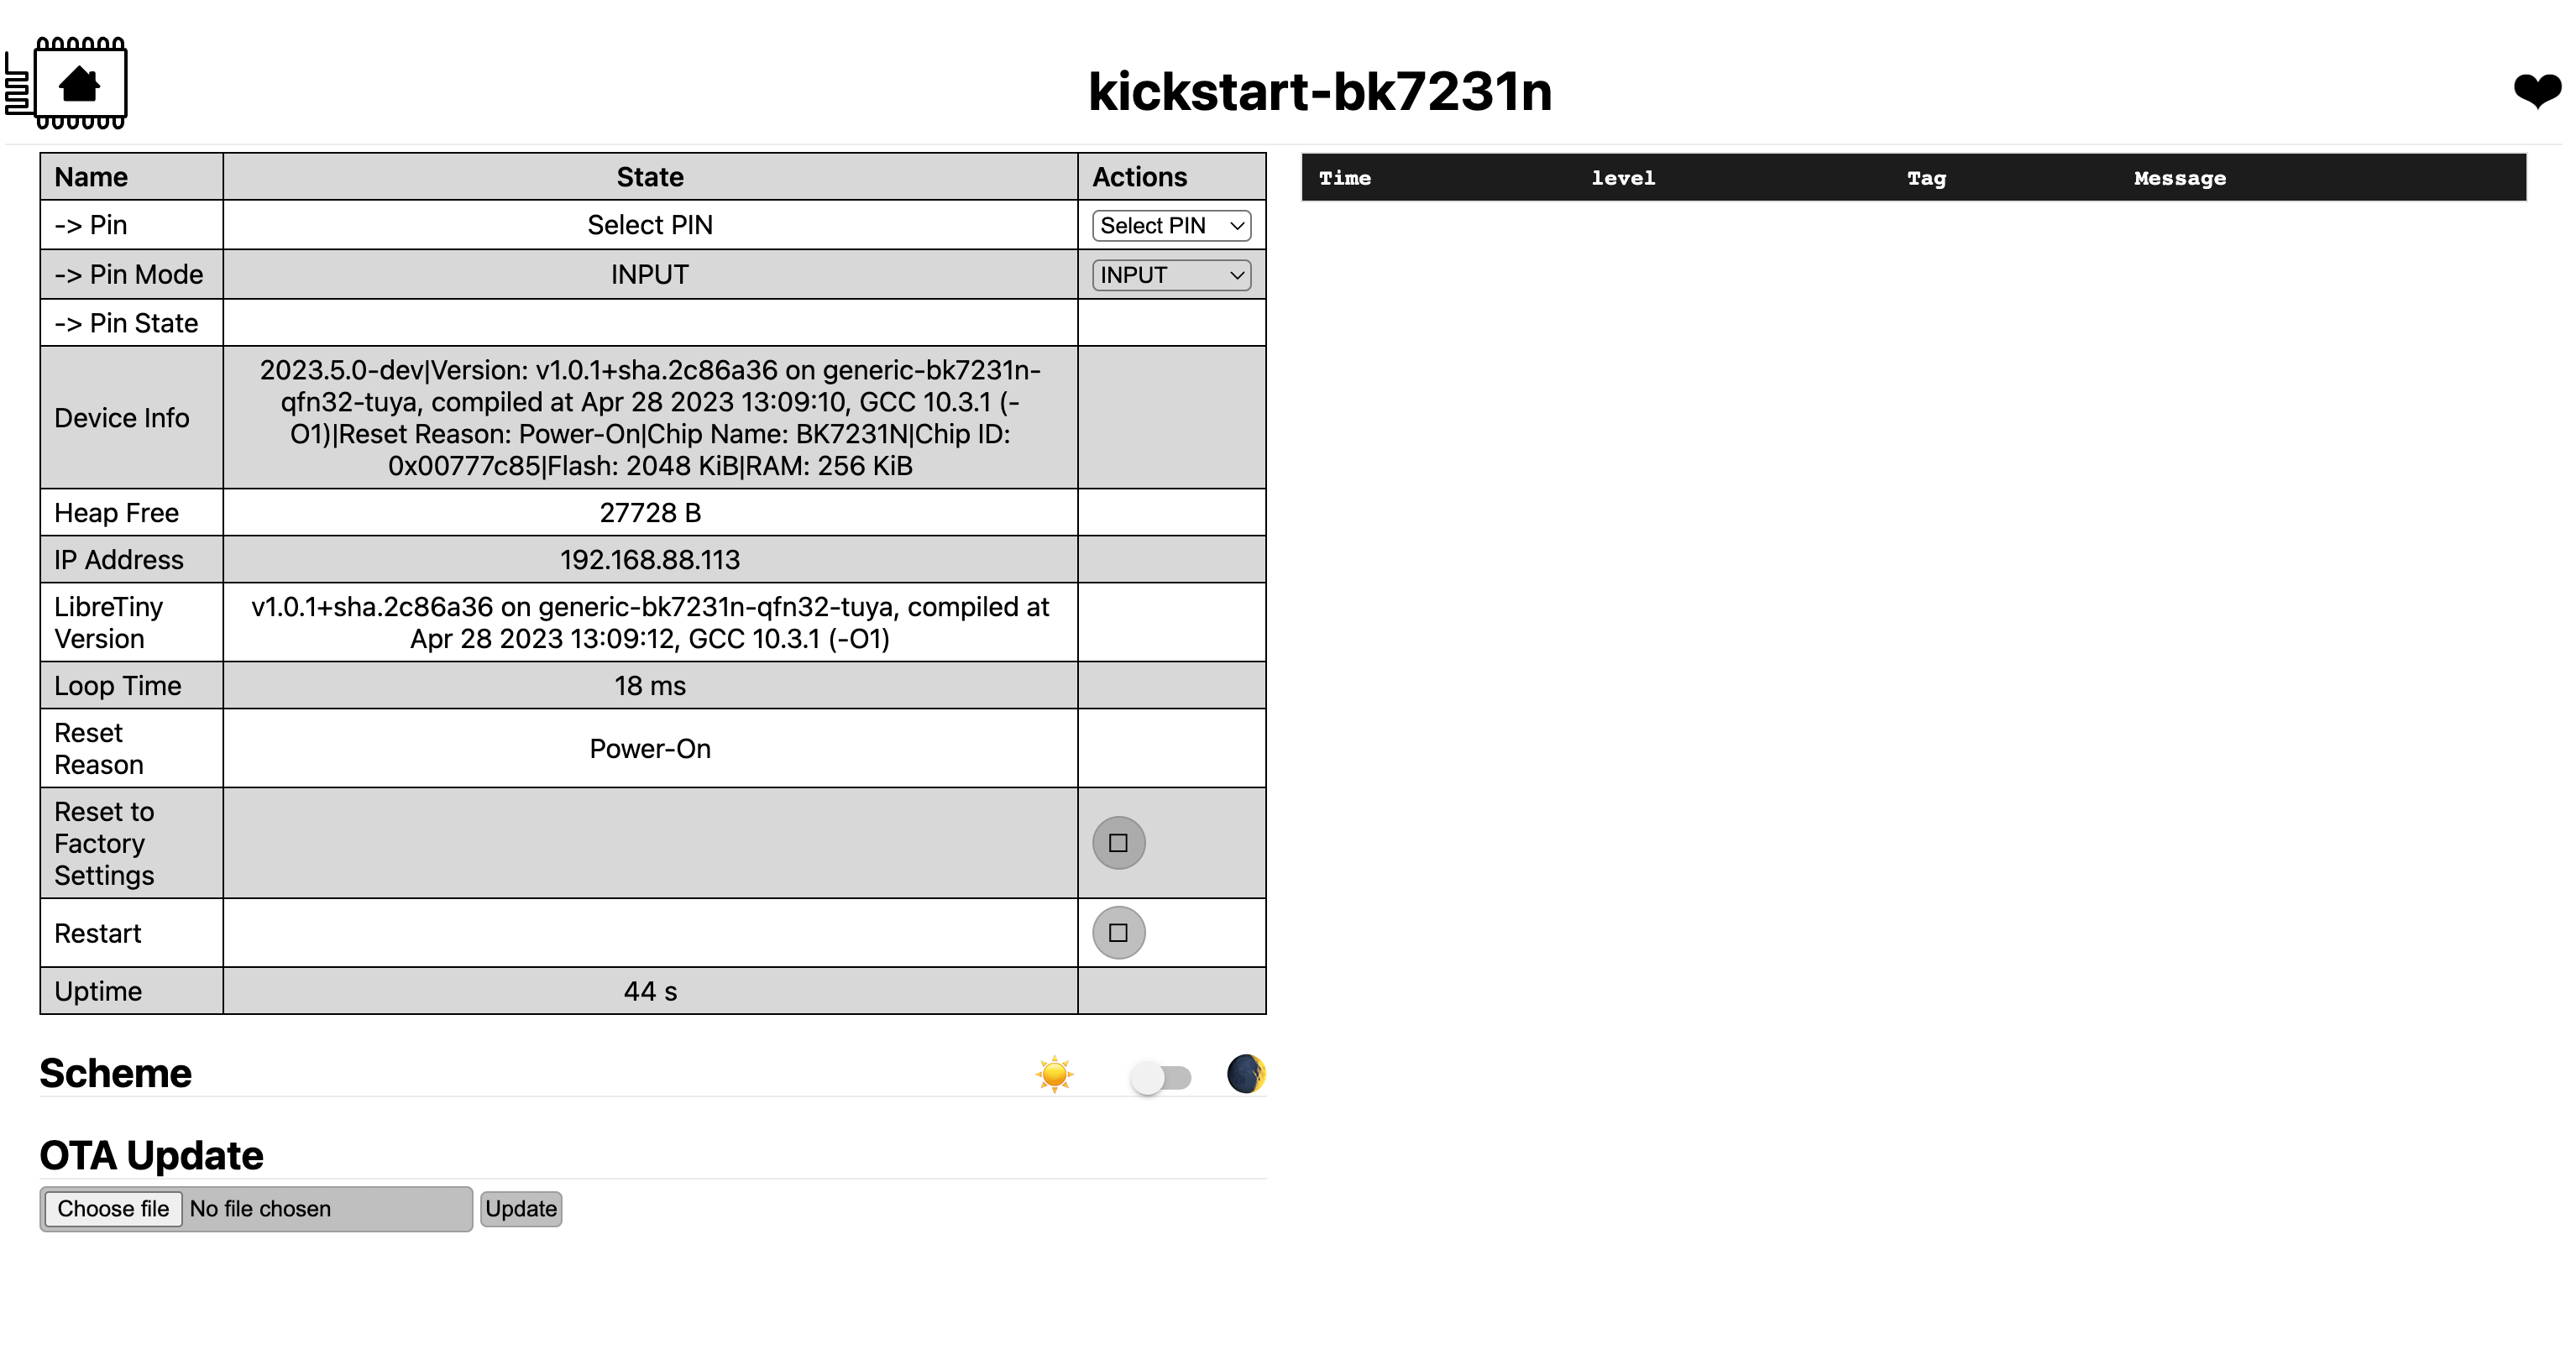Click the Heap Free value
2576x1365 pixels.
(x=649, y=512)
